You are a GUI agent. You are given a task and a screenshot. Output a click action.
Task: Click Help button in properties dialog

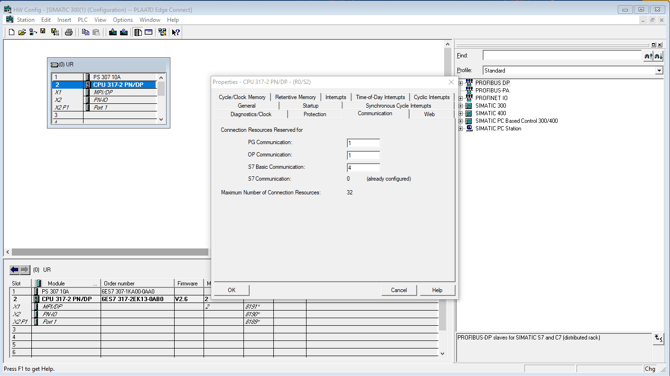coord(437,290)
